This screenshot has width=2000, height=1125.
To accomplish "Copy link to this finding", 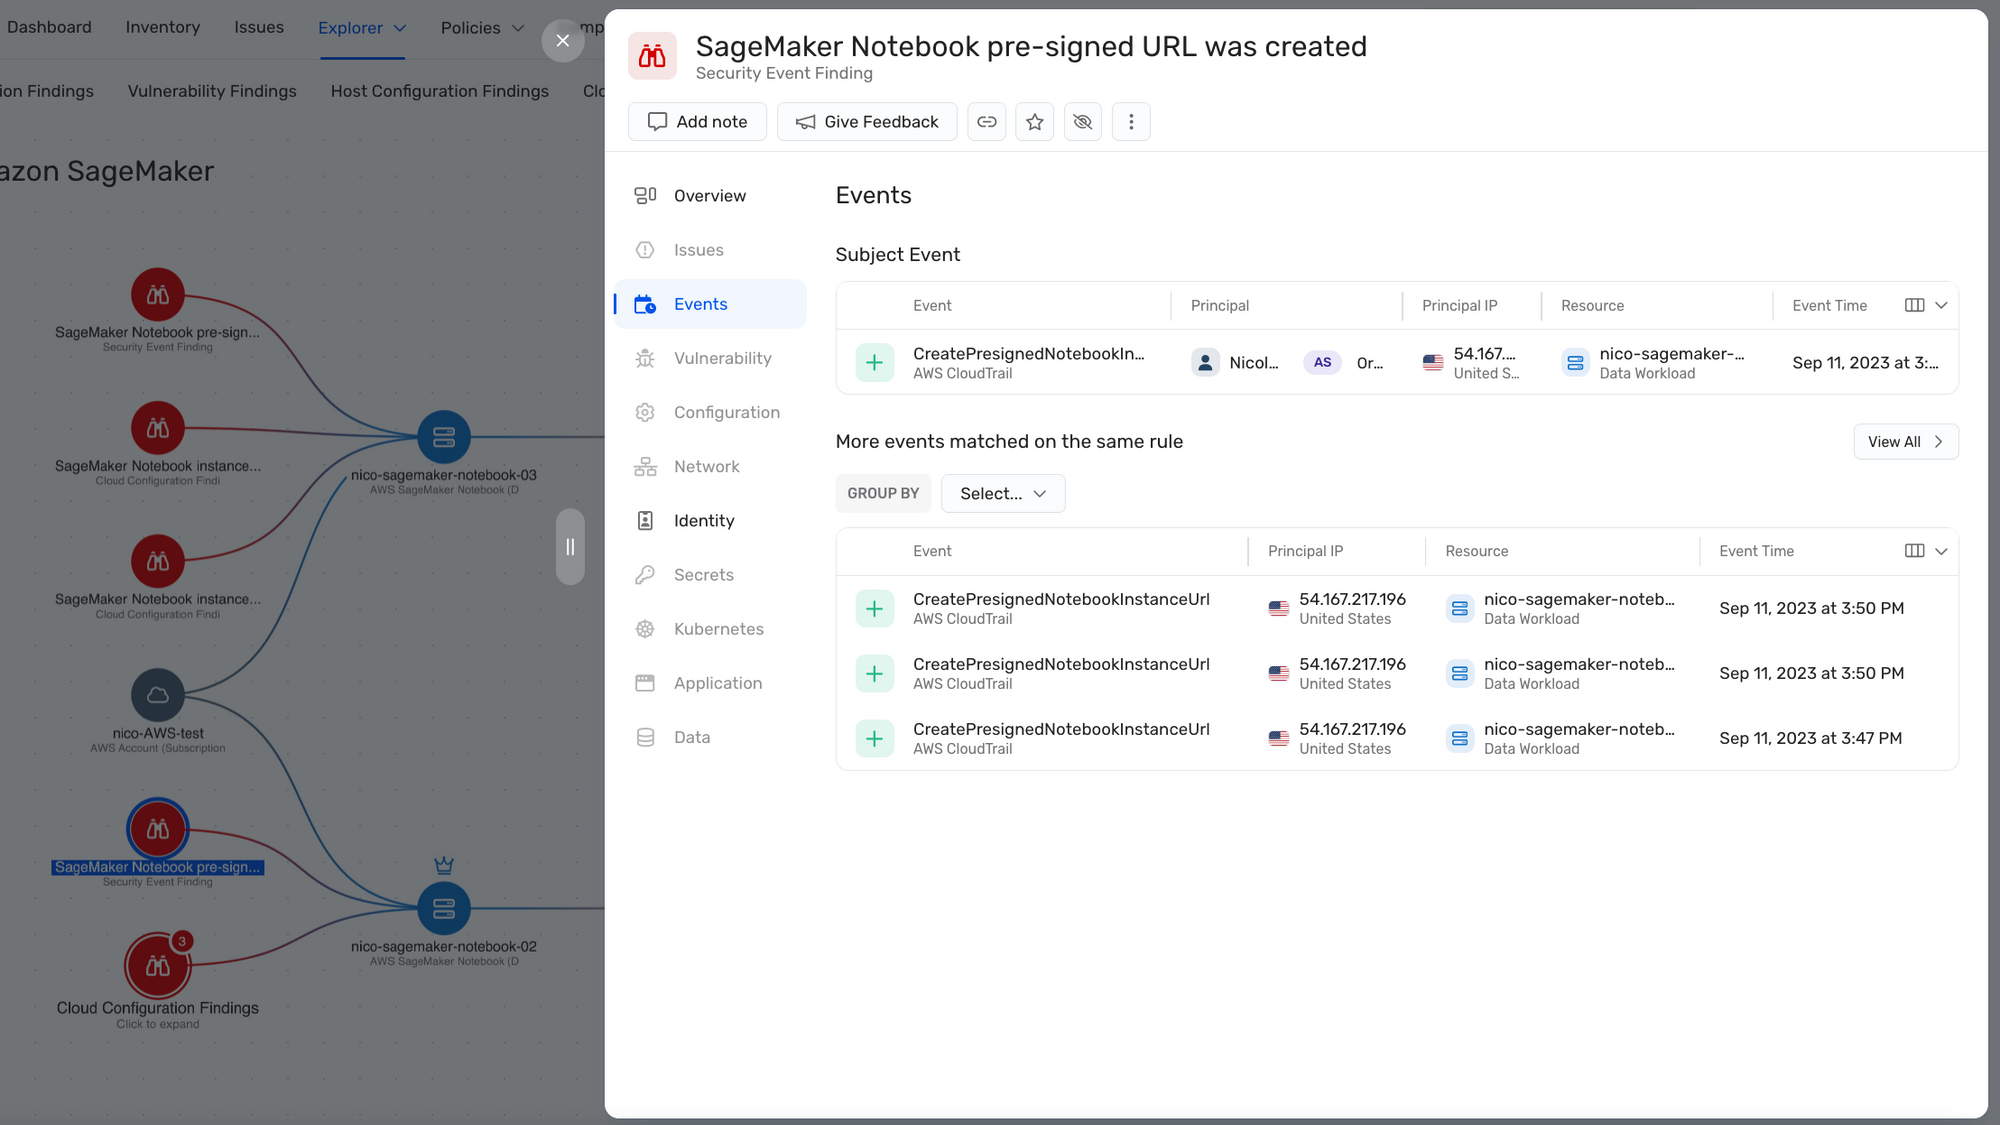I will [x=986, y=122].
